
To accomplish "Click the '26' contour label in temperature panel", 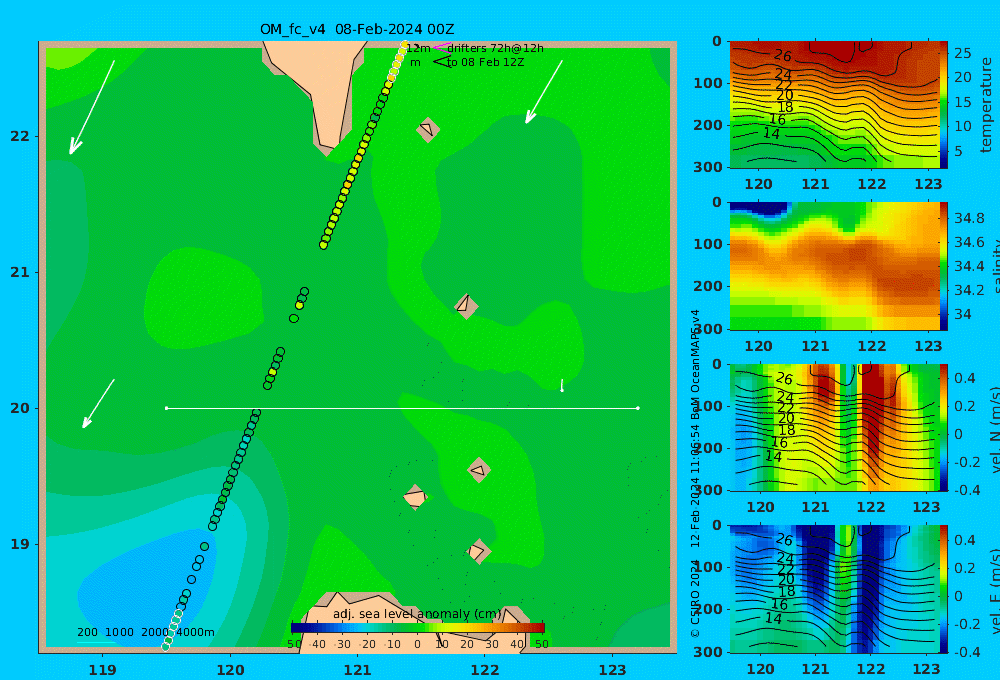I will pos(783,55).
